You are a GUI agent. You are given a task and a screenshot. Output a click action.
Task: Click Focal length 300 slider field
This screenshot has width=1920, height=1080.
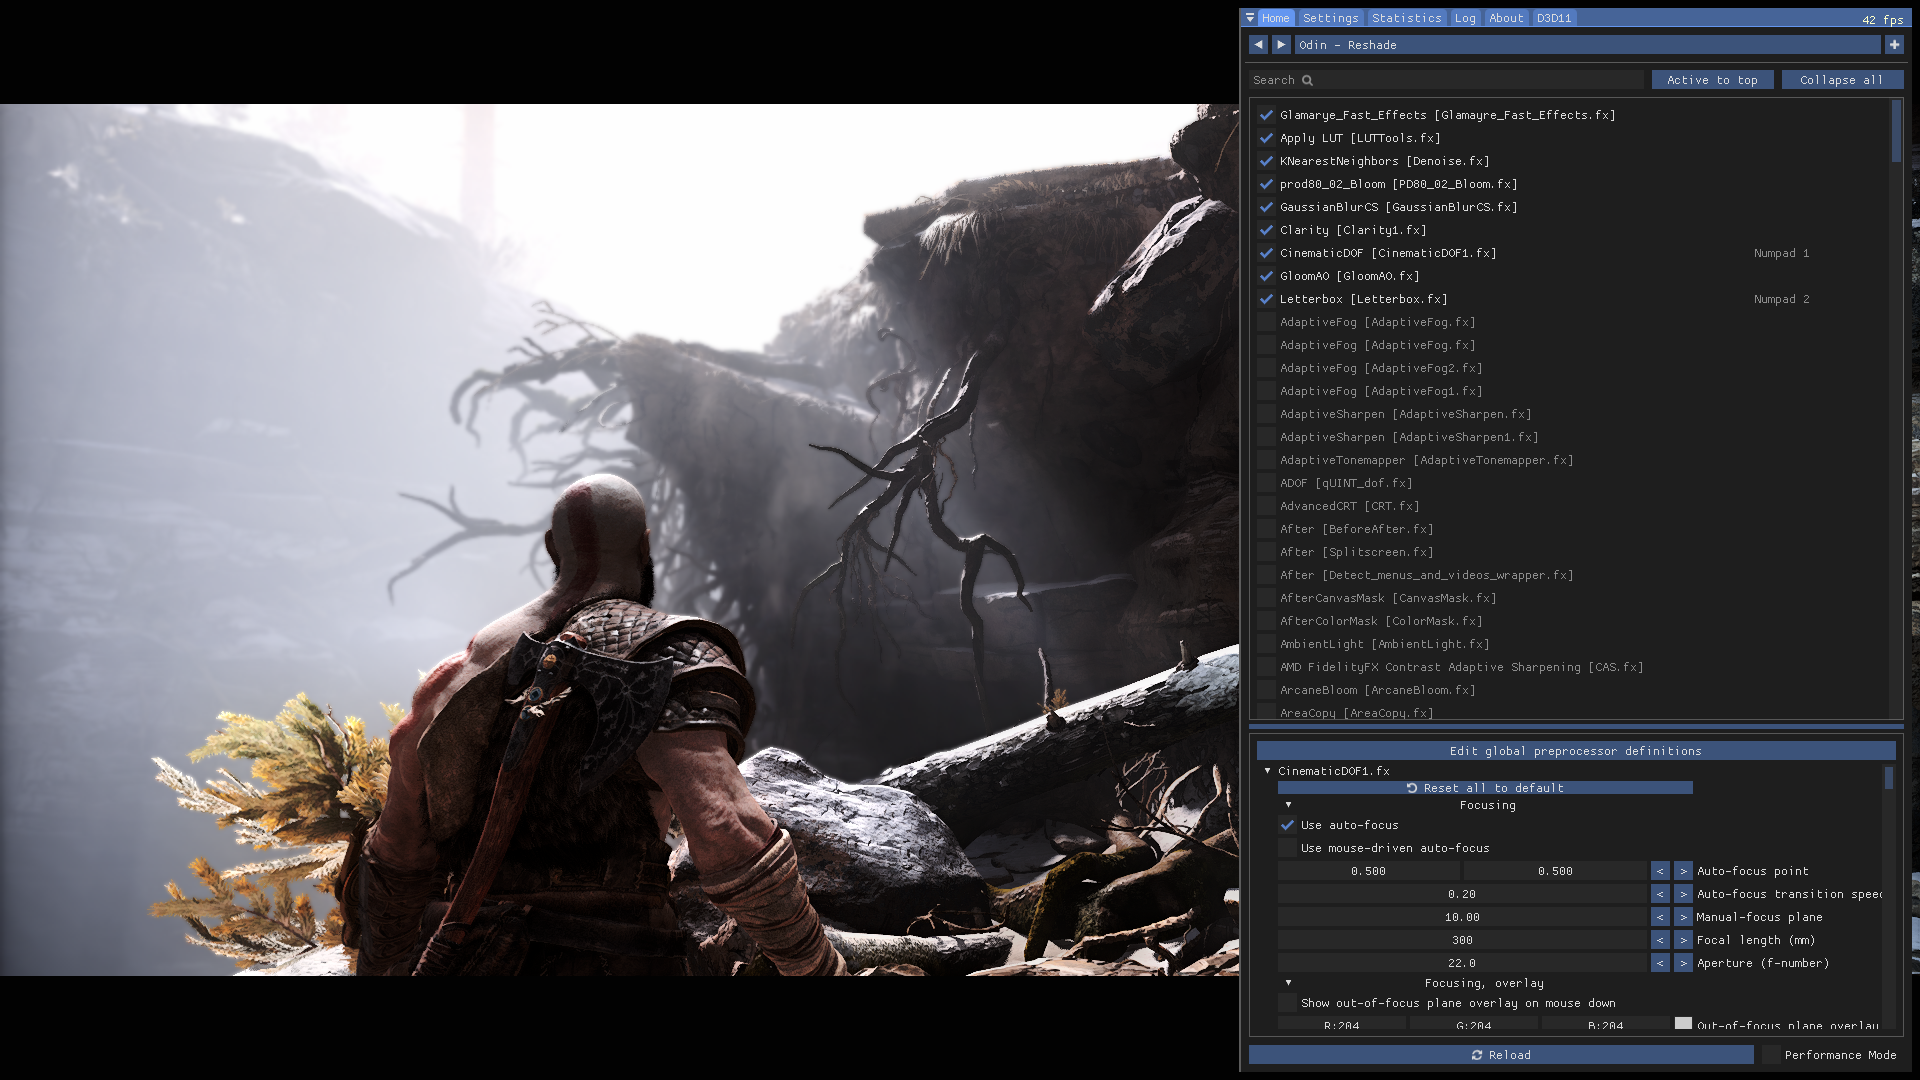point(1462,940)
